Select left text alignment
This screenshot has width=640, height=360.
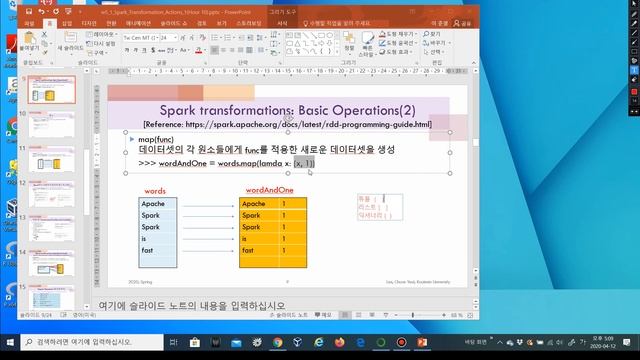(x=215, y=50)
